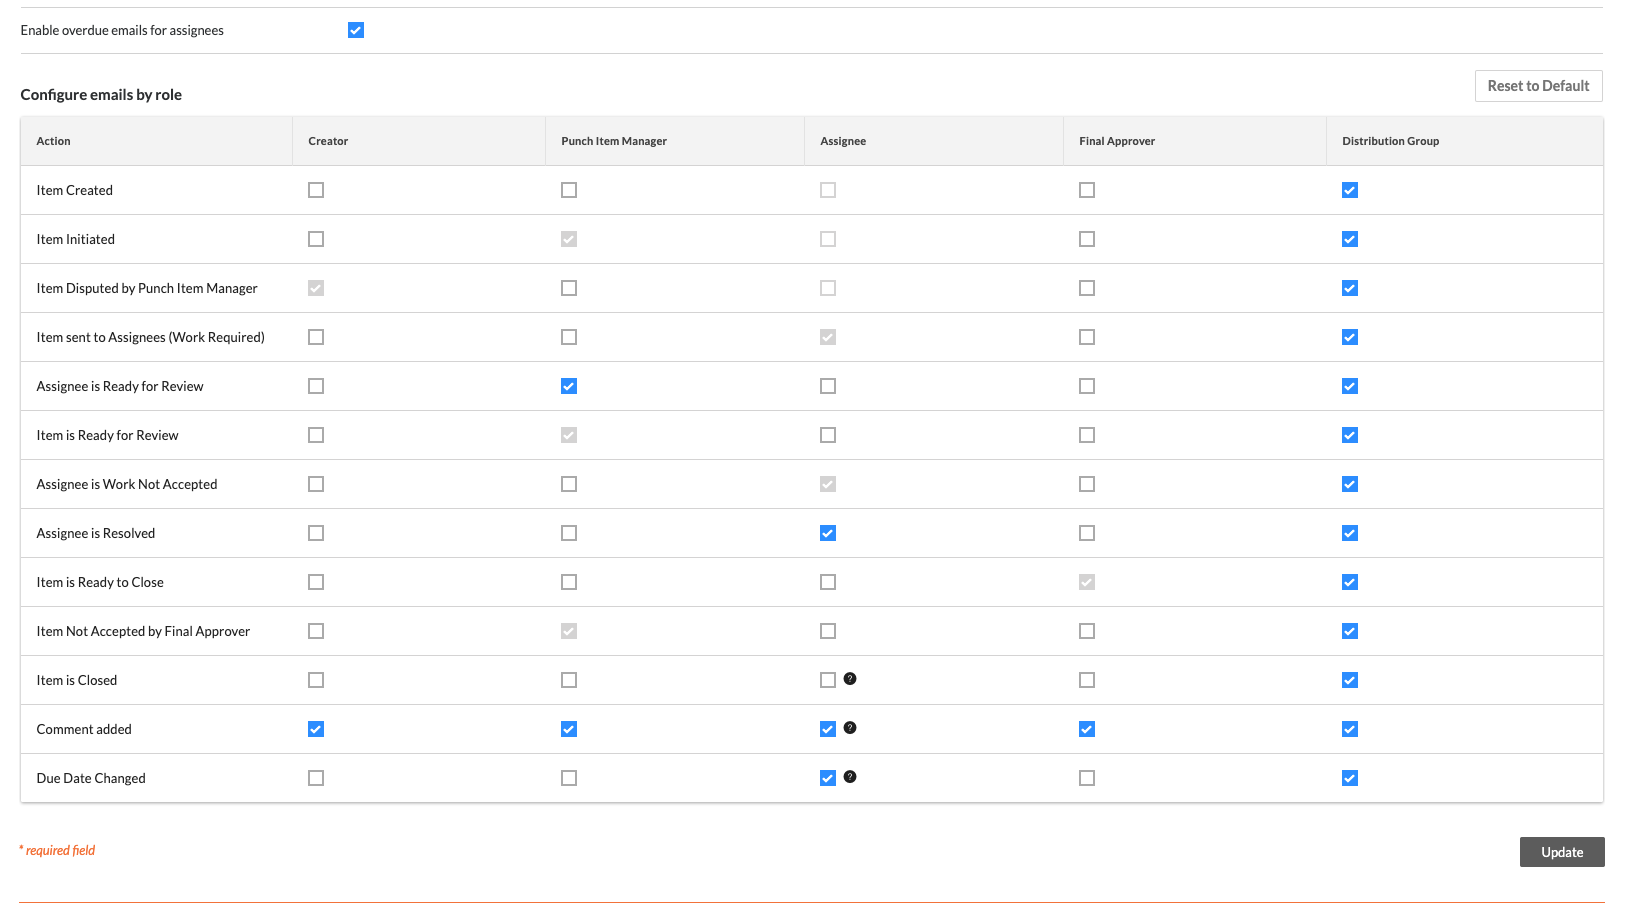Check Assignee box for Item is Ready to Close
The image size is (1627, 915).
[828, 582]
